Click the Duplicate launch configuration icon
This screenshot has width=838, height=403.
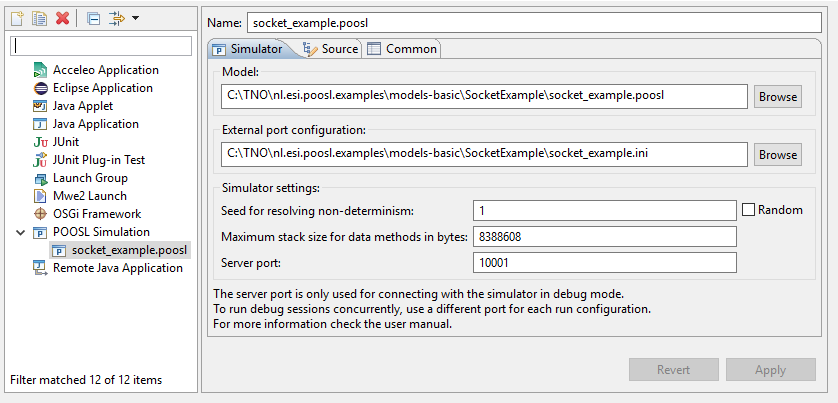39,18
